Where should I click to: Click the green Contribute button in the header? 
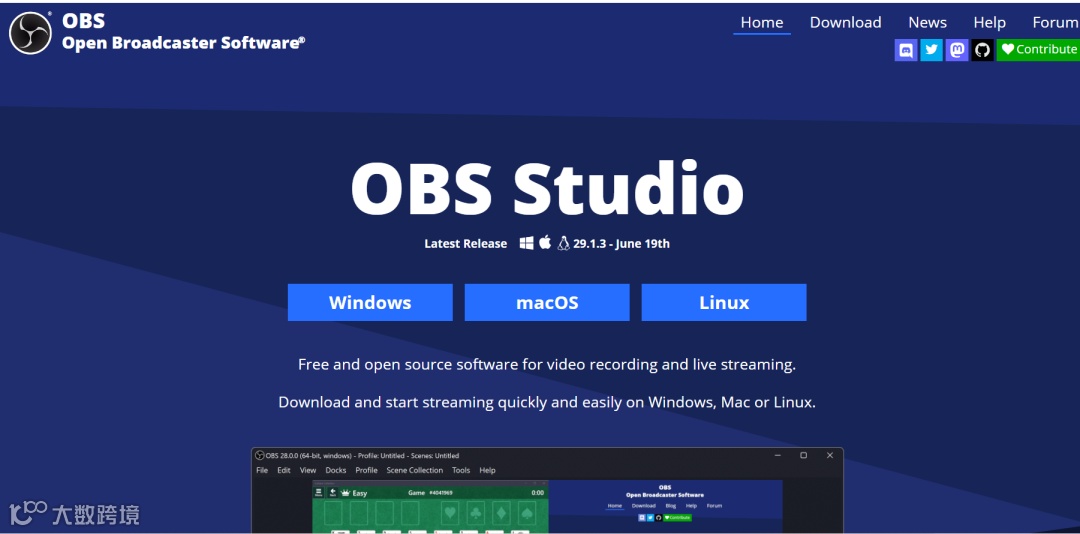coord(1038,50)
